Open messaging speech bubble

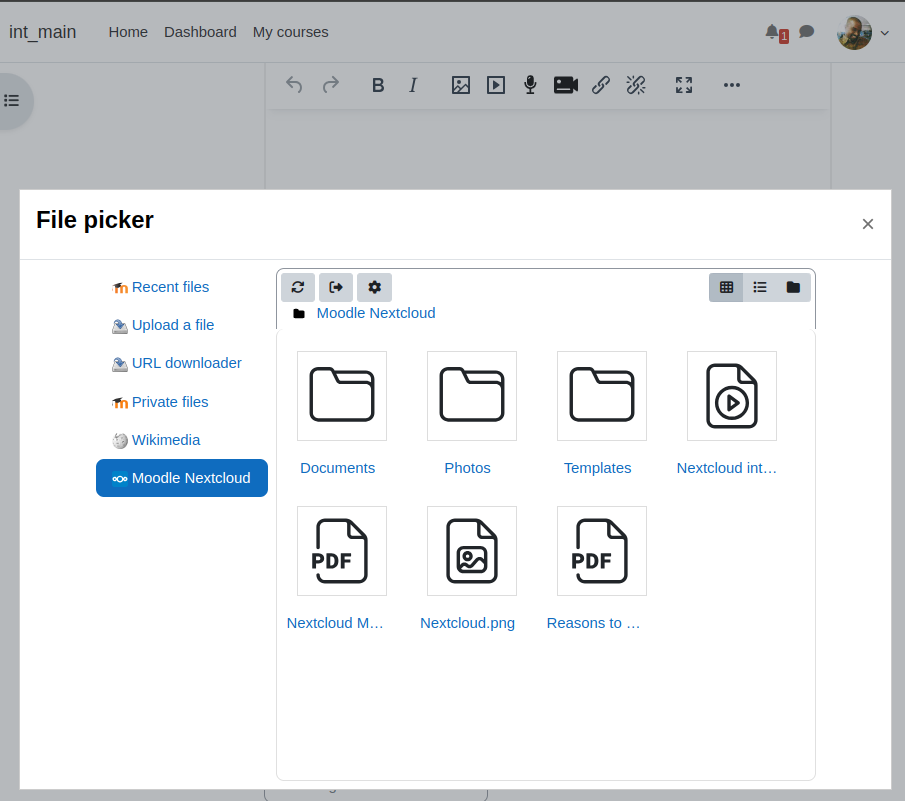pos(806,32)
